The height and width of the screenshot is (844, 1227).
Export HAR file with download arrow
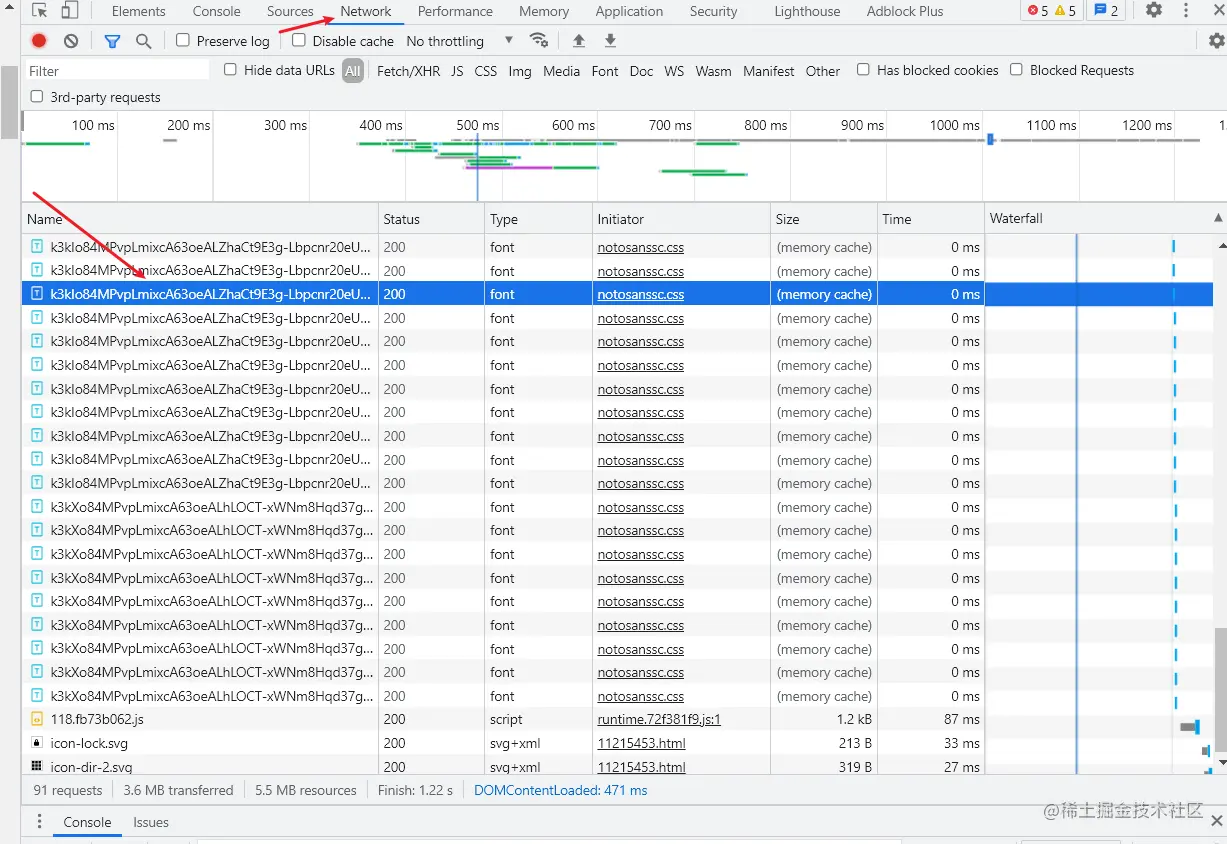tap(610, 41)
